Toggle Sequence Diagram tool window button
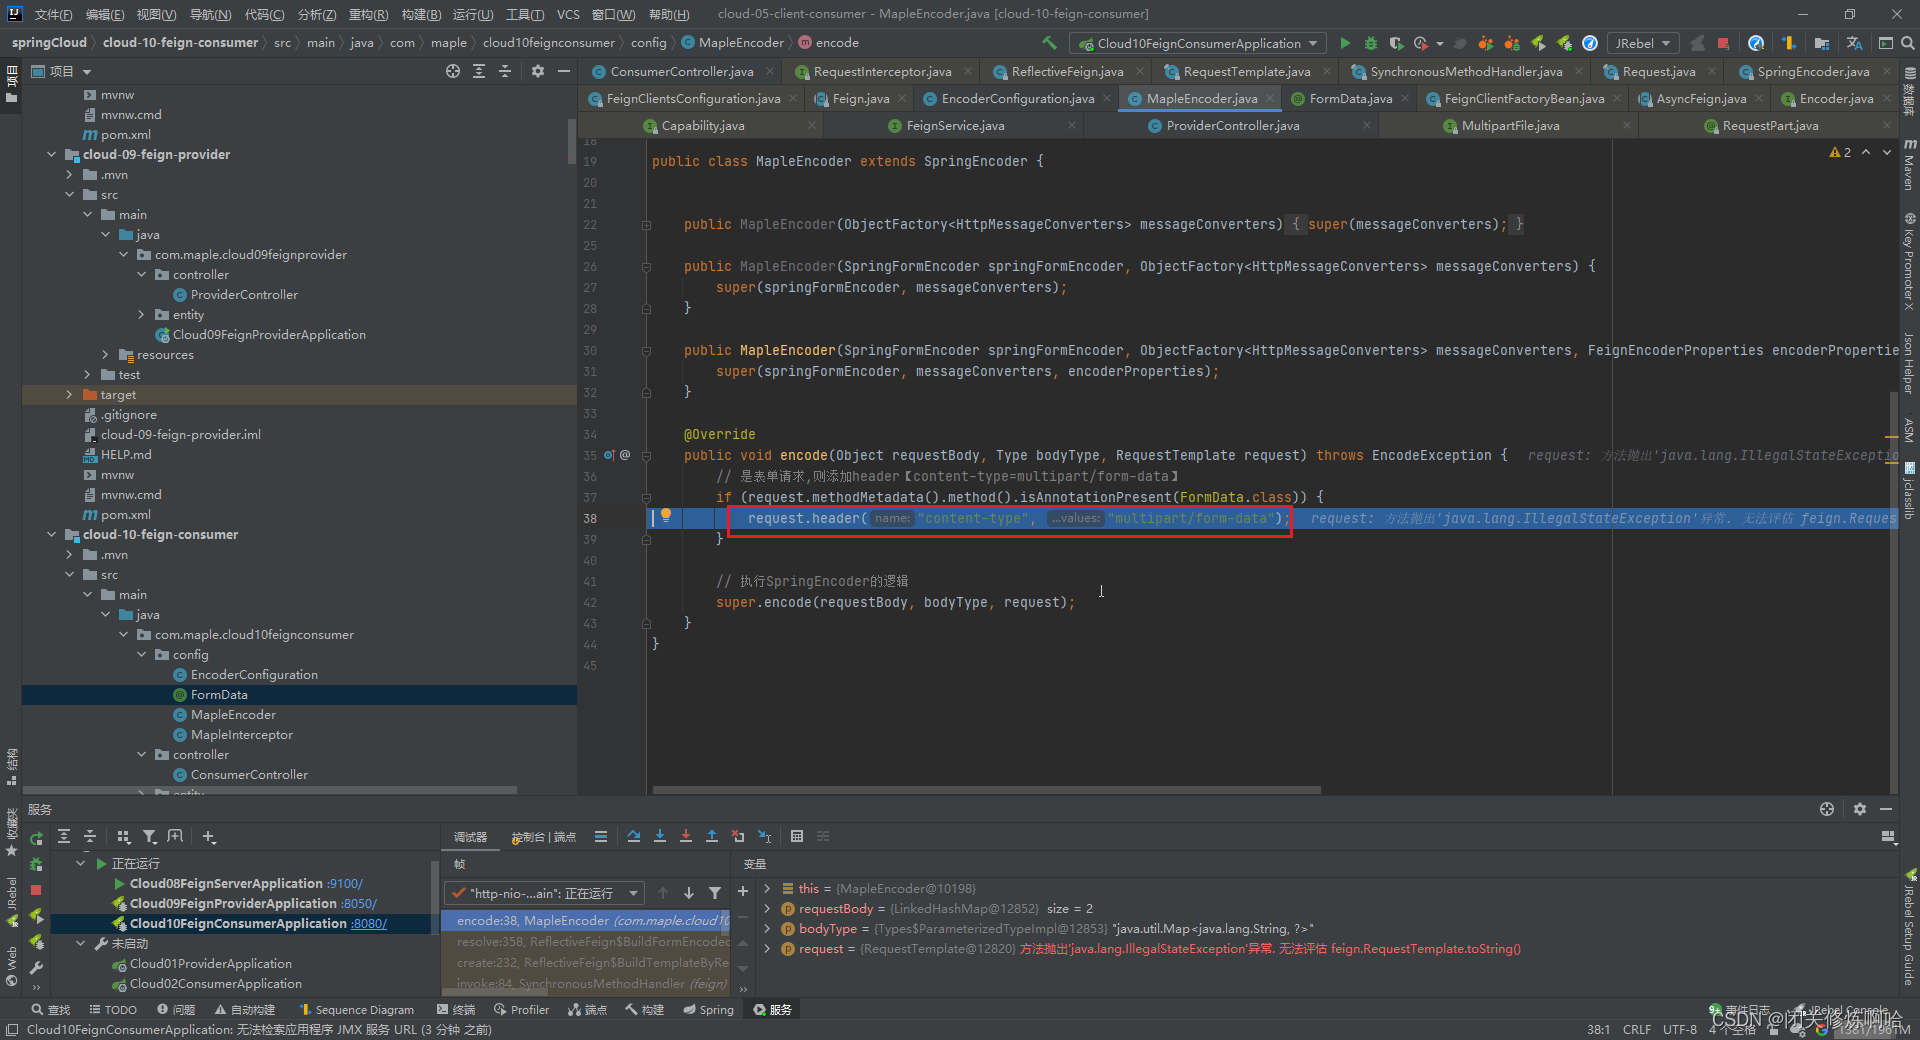 pos(356,1010)
